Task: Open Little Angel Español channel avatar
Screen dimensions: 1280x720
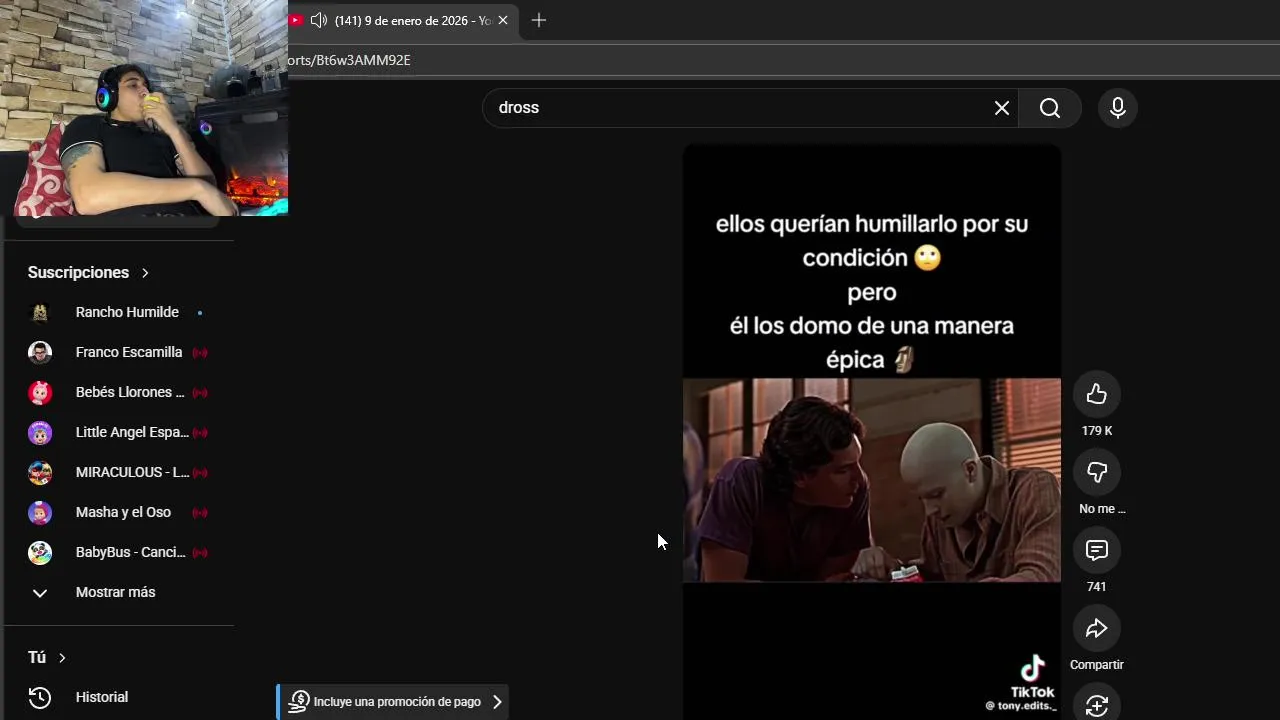Action: (x=40, y=432)
